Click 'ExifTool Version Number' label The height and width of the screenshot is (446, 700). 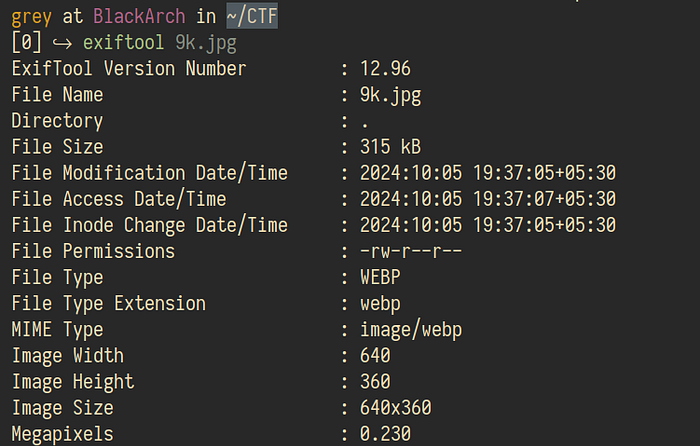coord(129,69)
